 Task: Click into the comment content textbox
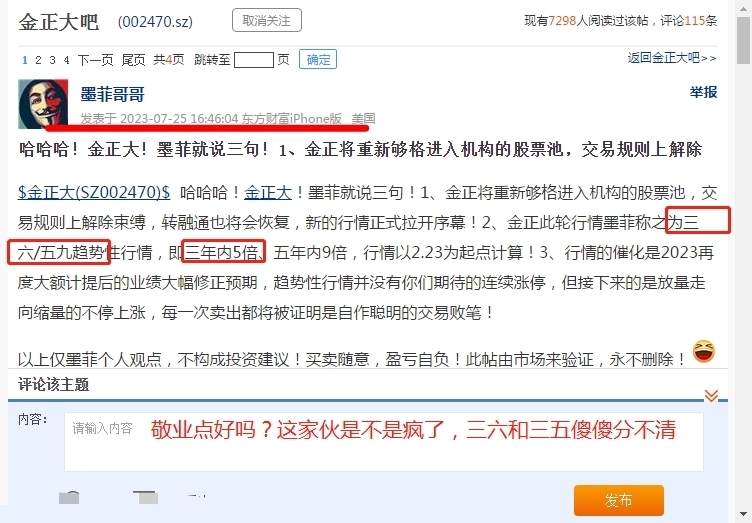[x=384, y=442]
